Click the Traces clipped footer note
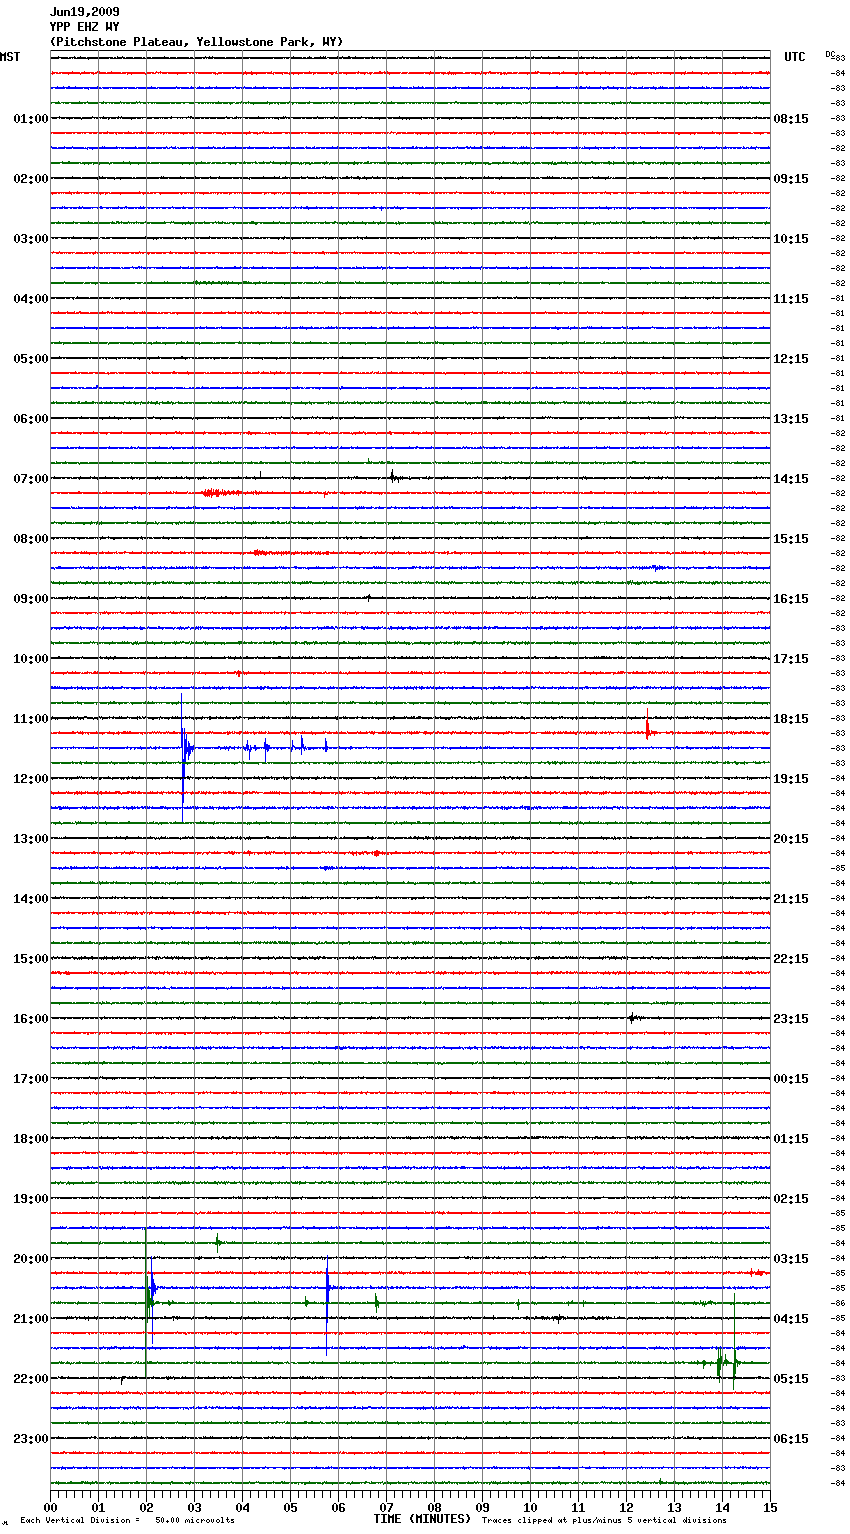This screenshot has width=850, height=1534. point(604,1520)
